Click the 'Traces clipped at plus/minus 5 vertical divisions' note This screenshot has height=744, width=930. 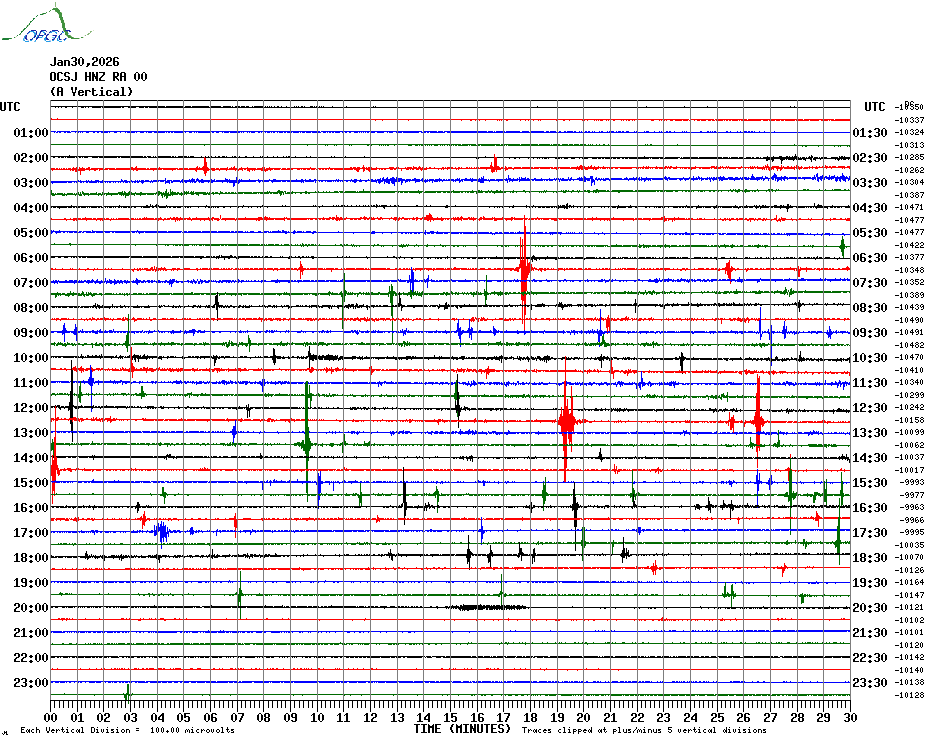[644, 730]
